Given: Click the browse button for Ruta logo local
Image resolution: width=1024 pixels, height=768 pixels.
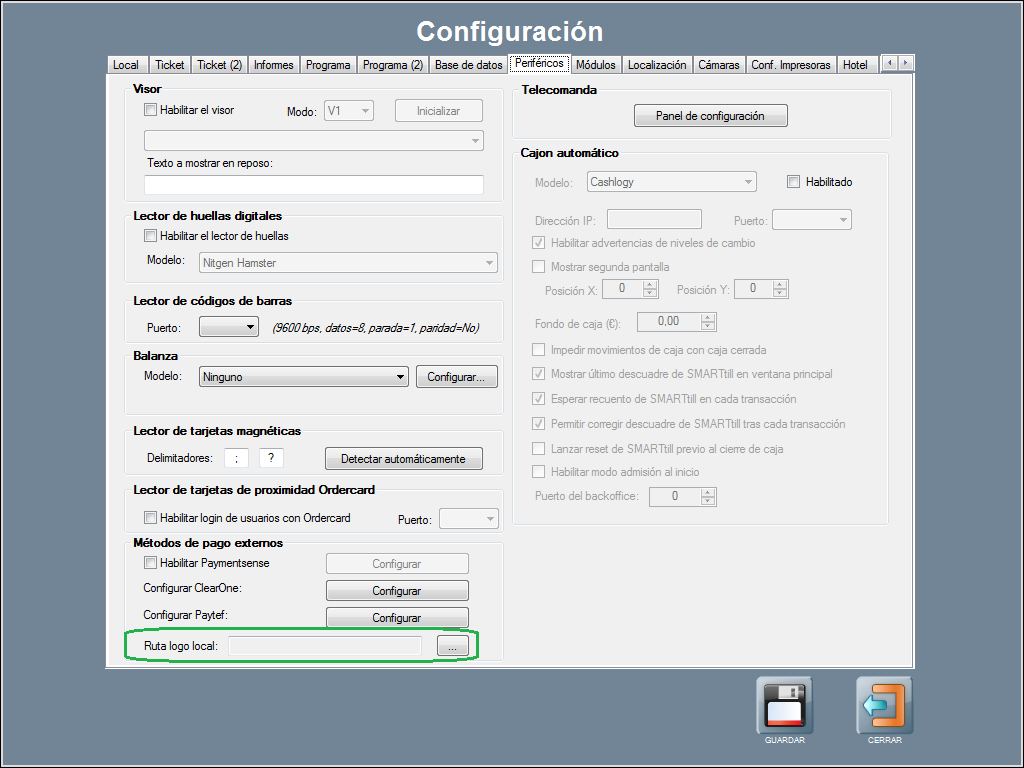Looking at the screenshot, I should point(452,647).
